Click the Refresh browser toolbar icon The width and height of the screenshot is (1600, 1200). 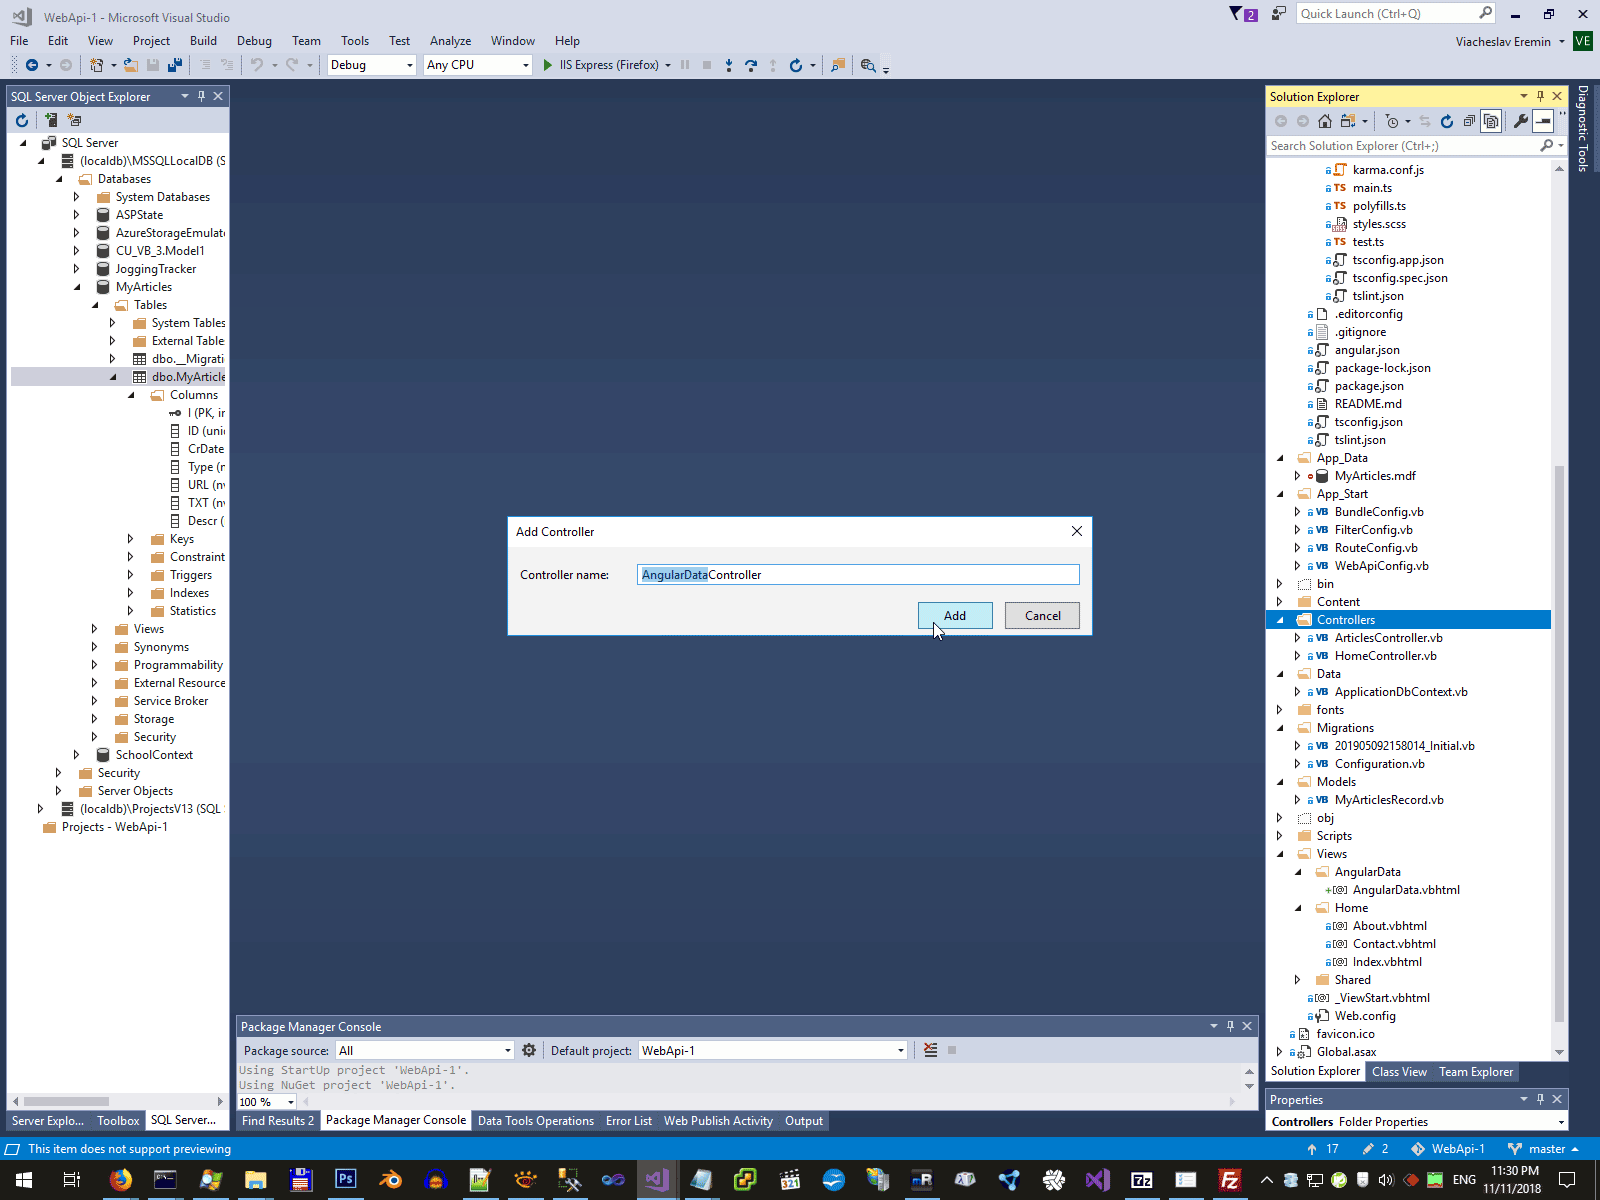coord(796,65)
